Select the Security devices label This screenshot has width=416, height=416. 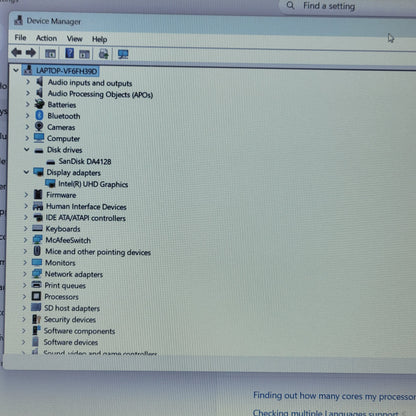tap(70, 320)
